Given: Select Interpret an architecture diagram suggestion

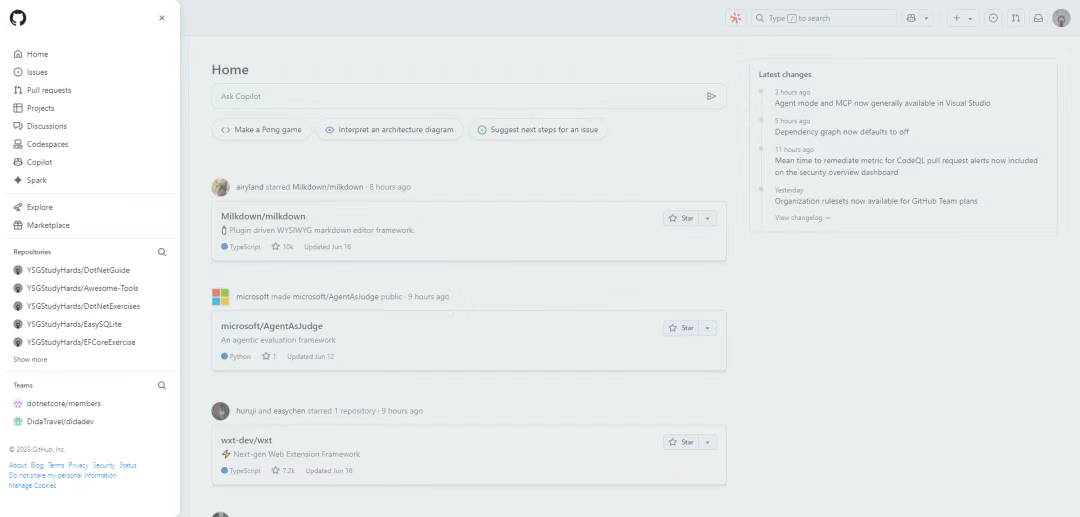Looking at the screenshot, I should coord(389,129).
